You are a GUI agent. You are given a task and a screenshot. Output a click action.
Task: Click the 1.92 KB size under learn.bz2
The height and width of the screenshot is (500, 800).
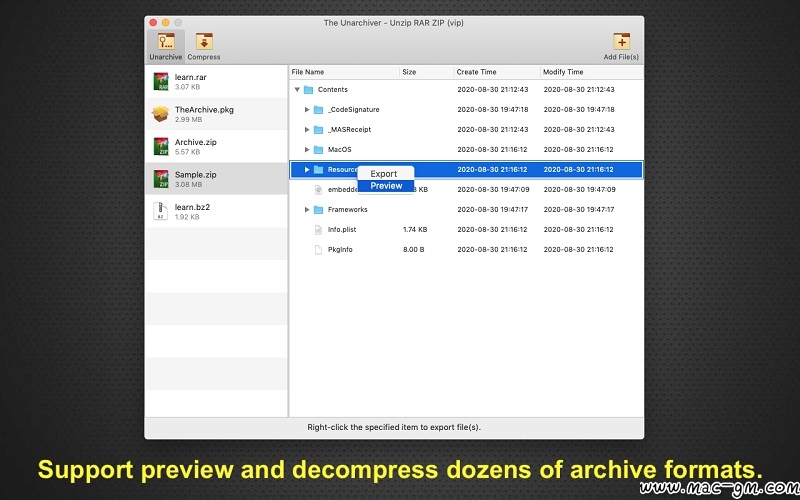click(187, 217)
